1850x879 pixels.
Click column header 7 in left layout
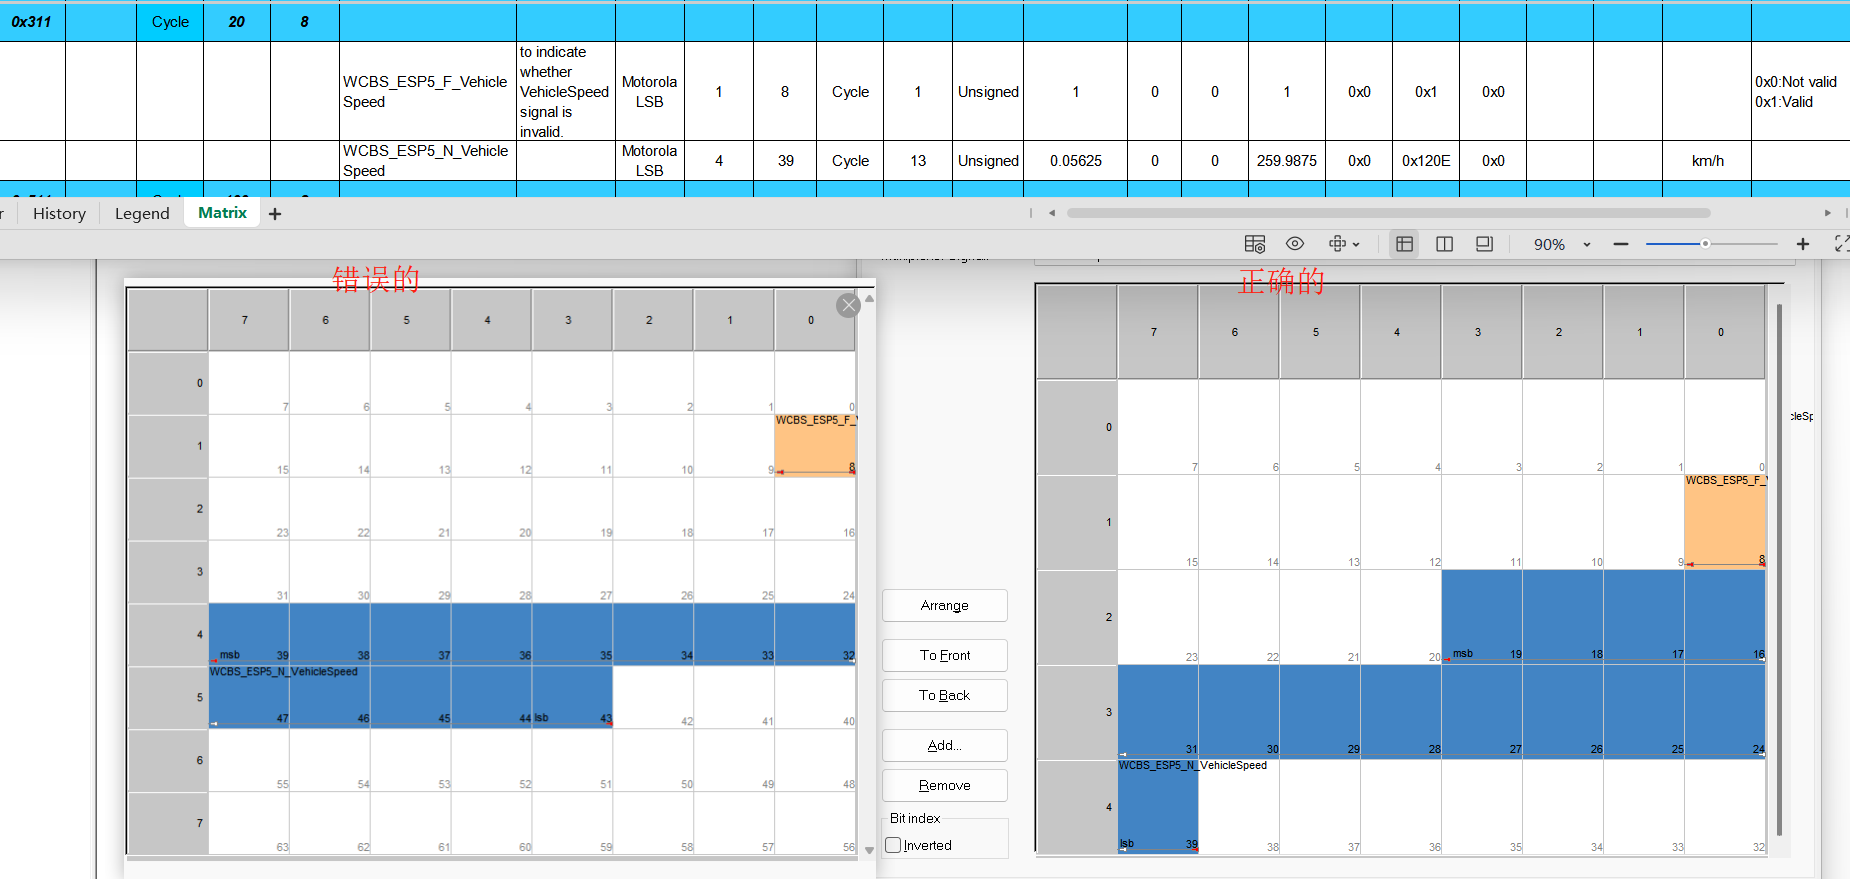[248, 320]
